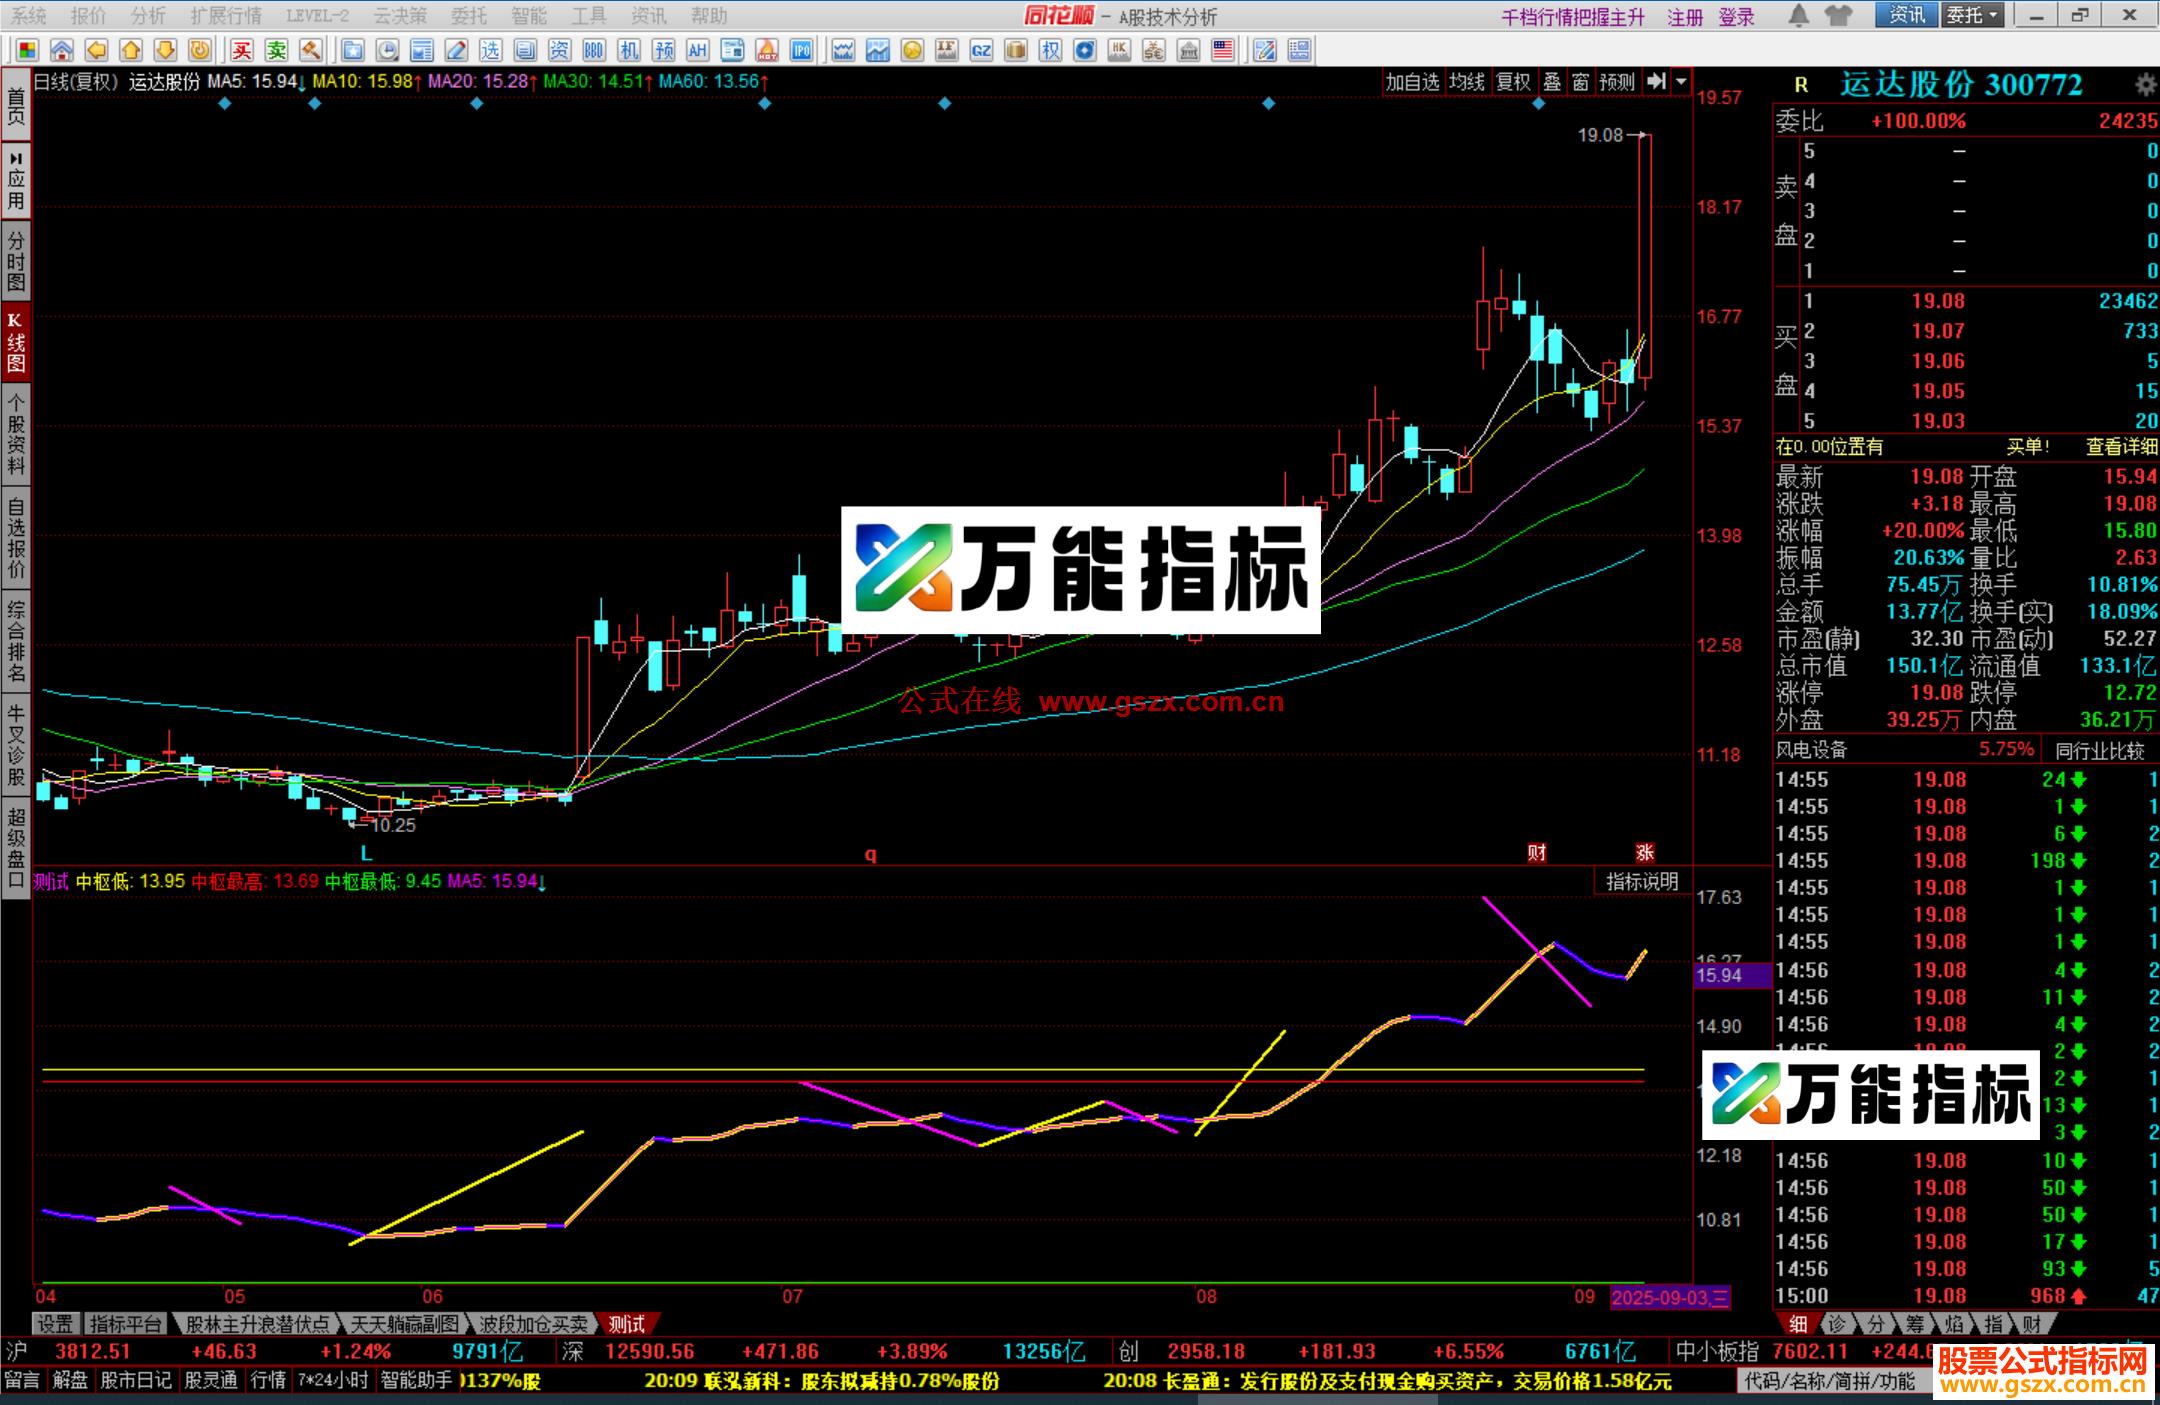Click the home icon in the toolbar
The height and width of the screenshot is (1405, 2160).
pos(62,48)
